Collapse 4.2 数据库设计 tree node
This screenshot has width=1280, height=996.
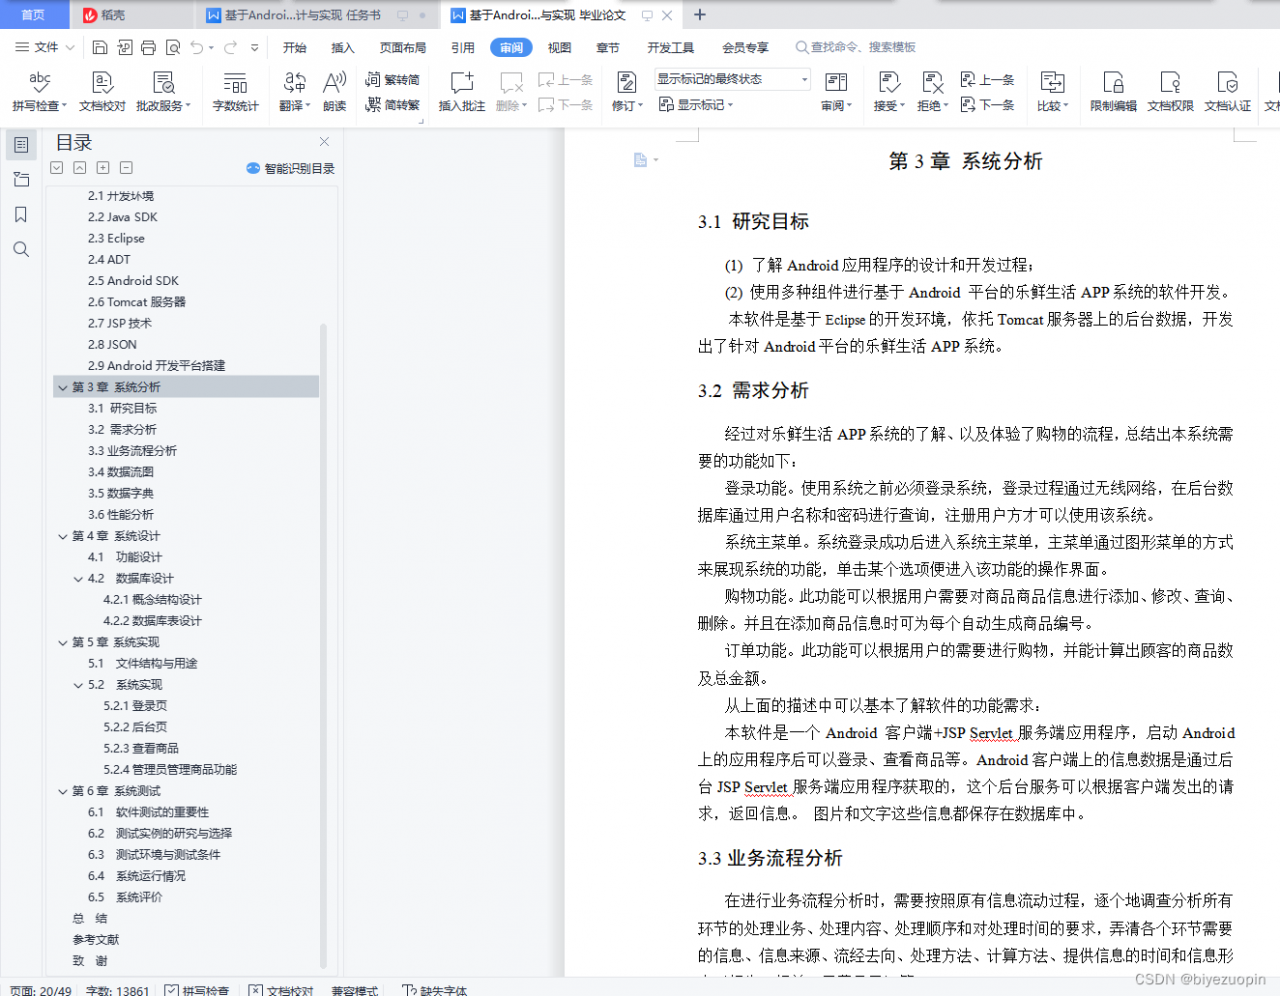coord(79,578)
